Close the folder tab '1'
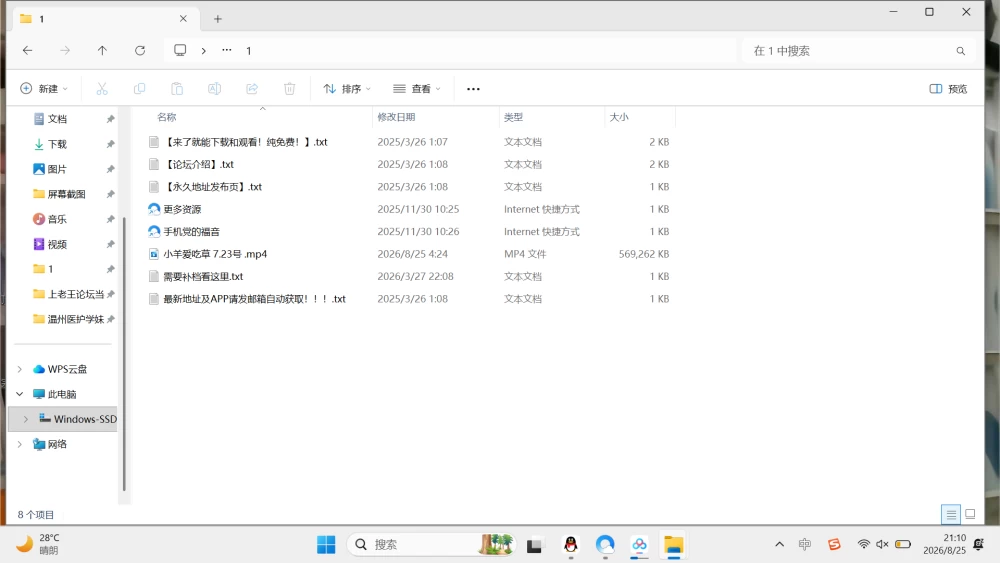 click(x=183, y=18)
